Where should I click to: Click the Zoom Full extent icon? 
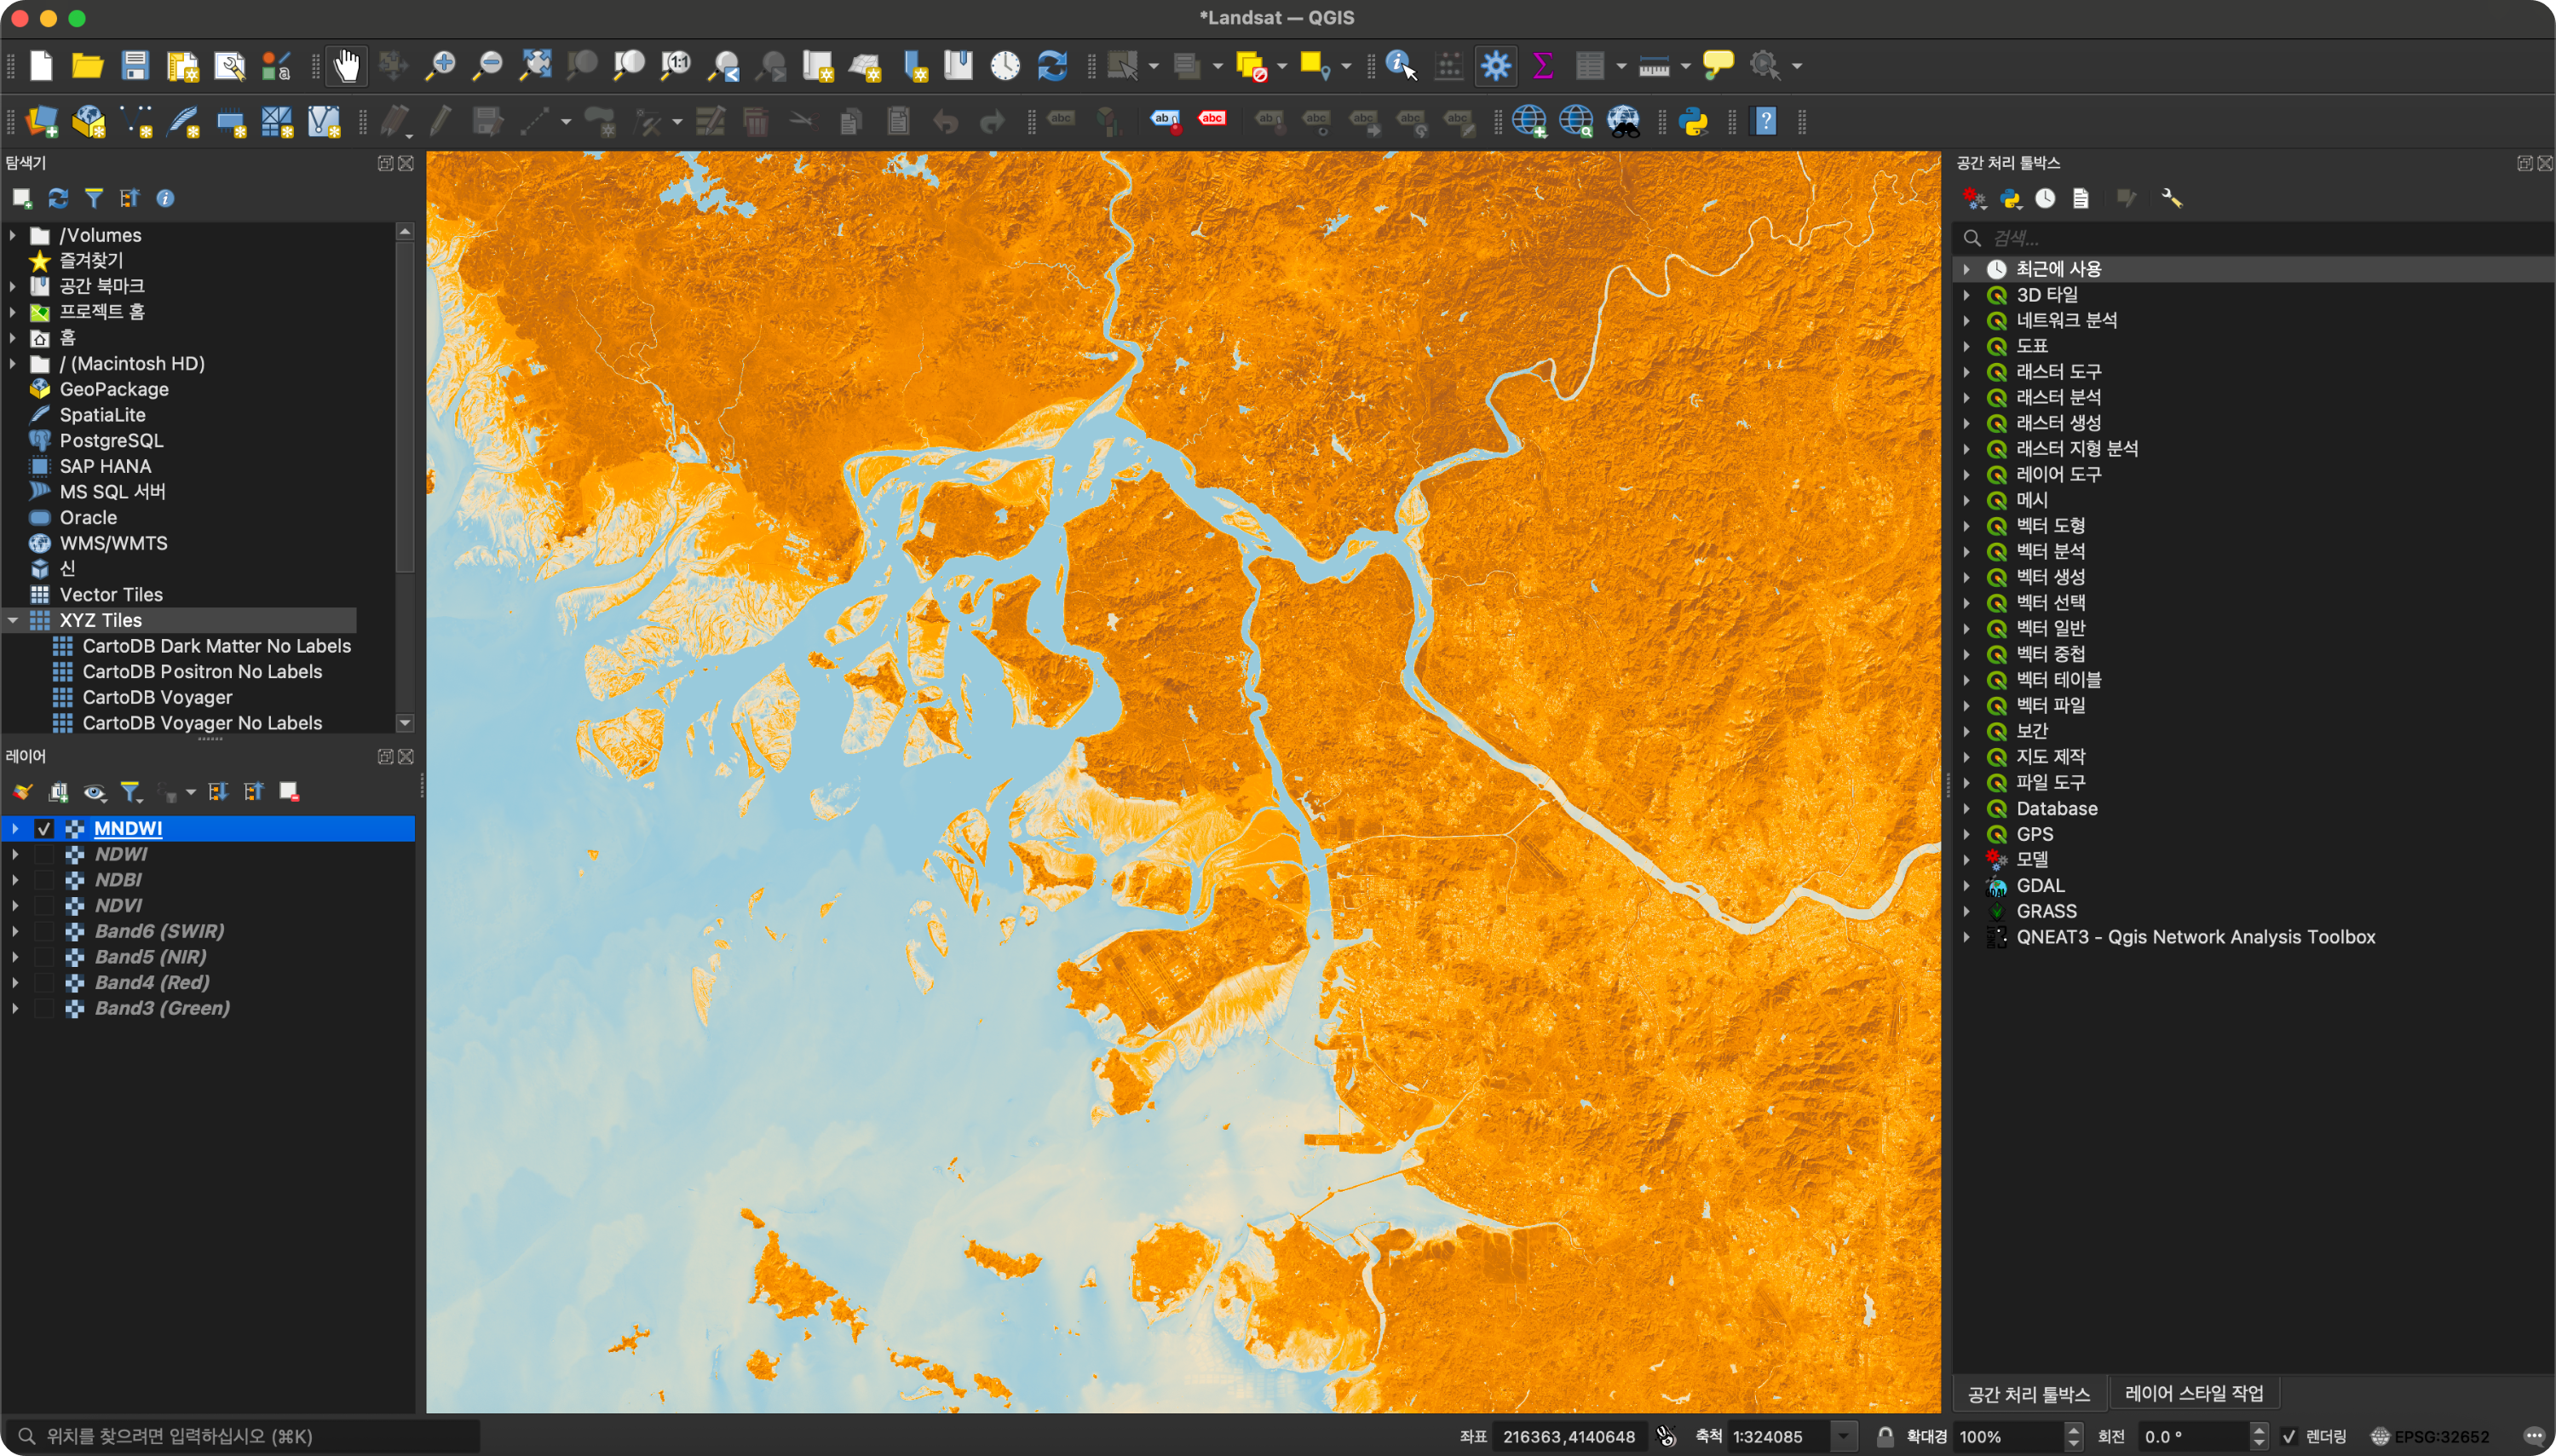(535, 66)
